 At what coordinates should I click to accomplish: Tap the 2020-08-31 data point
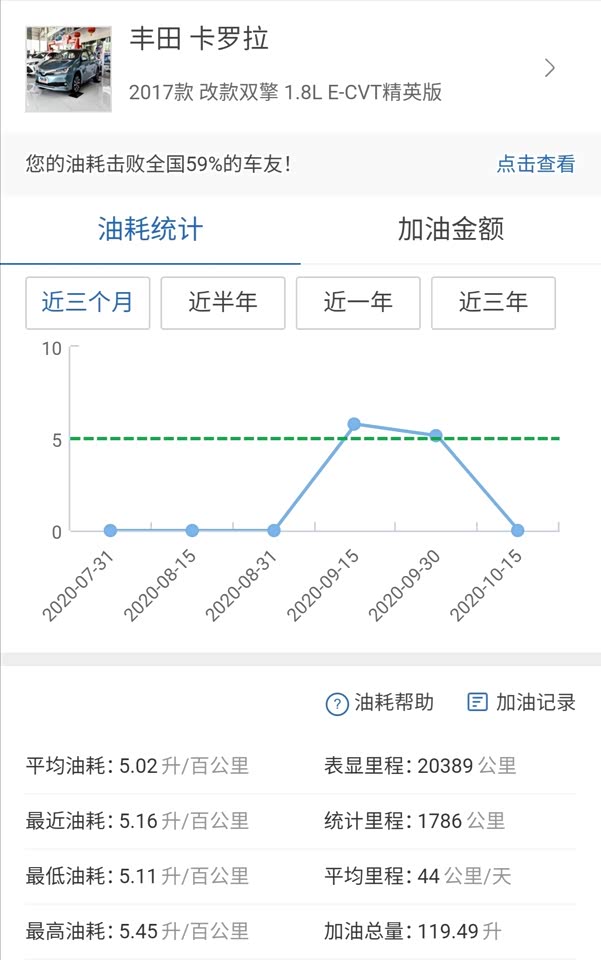coord(273,530)
